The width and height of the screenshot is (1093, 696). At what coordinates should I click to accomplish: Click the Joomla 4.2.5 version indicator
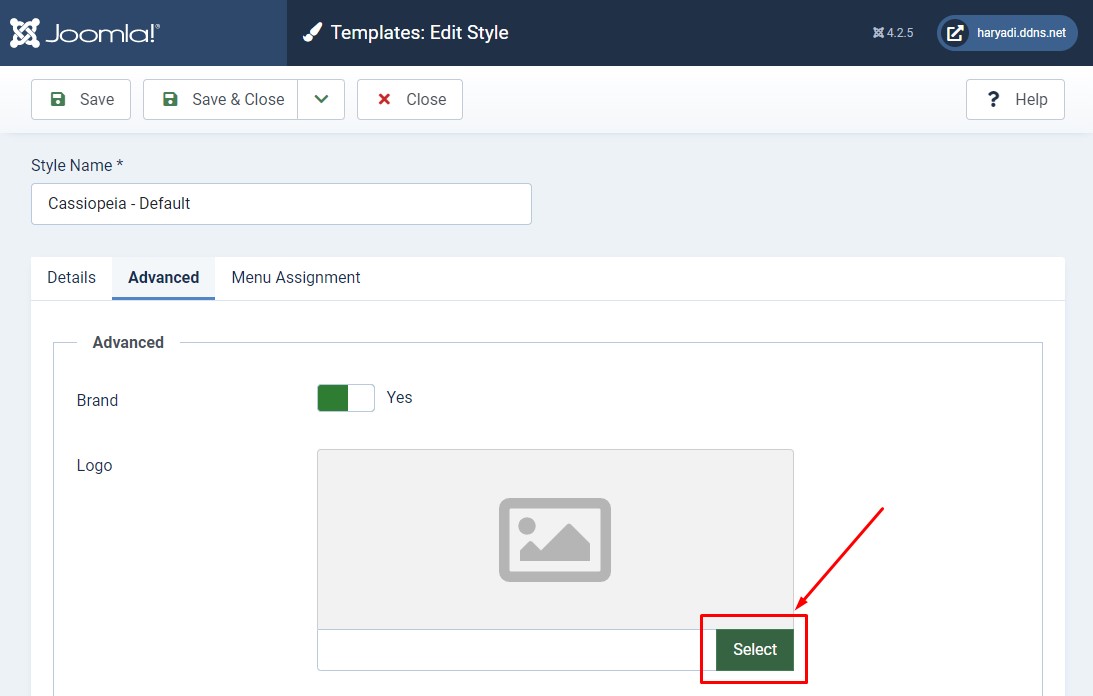click(x=893, y=33)
